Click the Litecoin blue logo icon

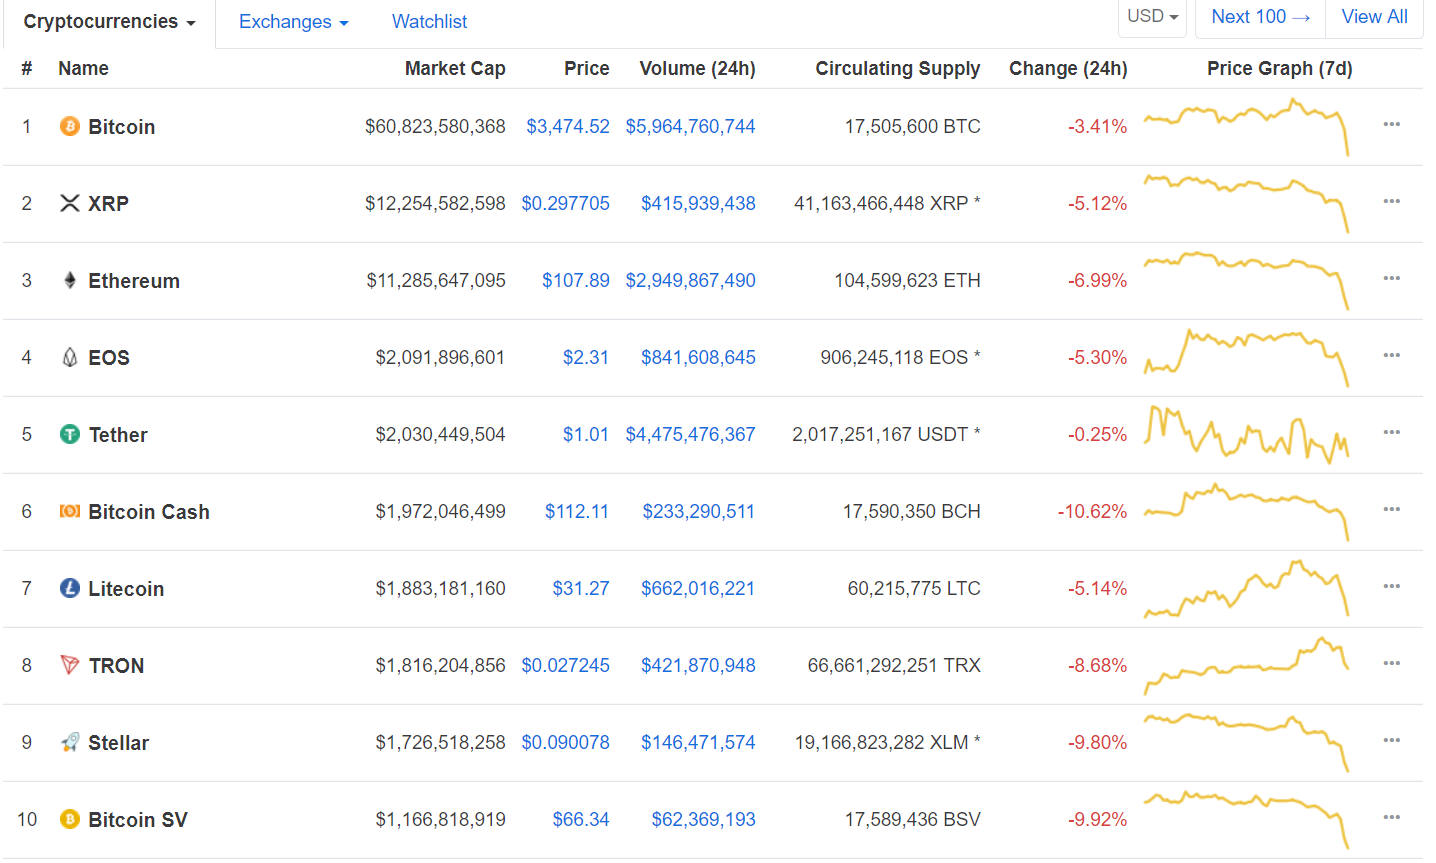click(x=69, y=588)
